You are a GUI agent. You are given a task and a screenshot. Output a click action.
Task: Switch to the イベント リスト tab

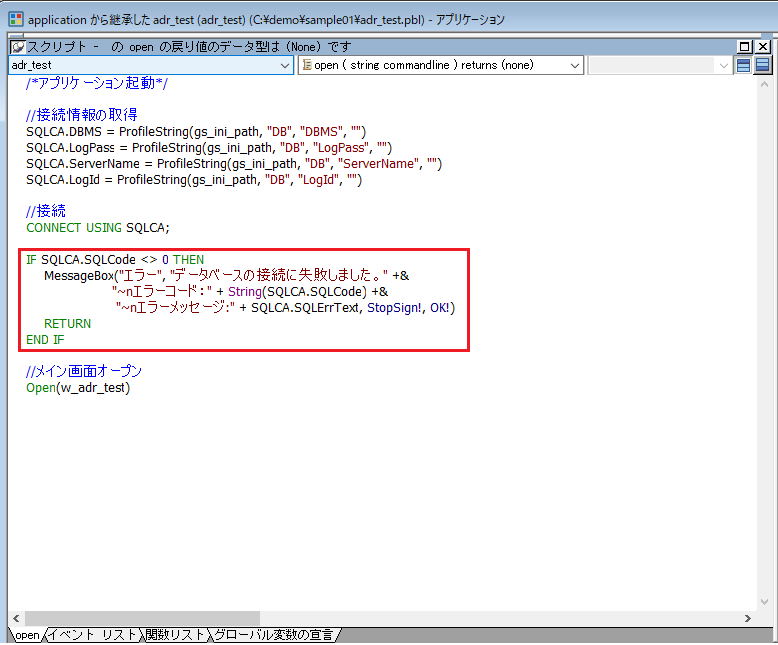point(93,635)
